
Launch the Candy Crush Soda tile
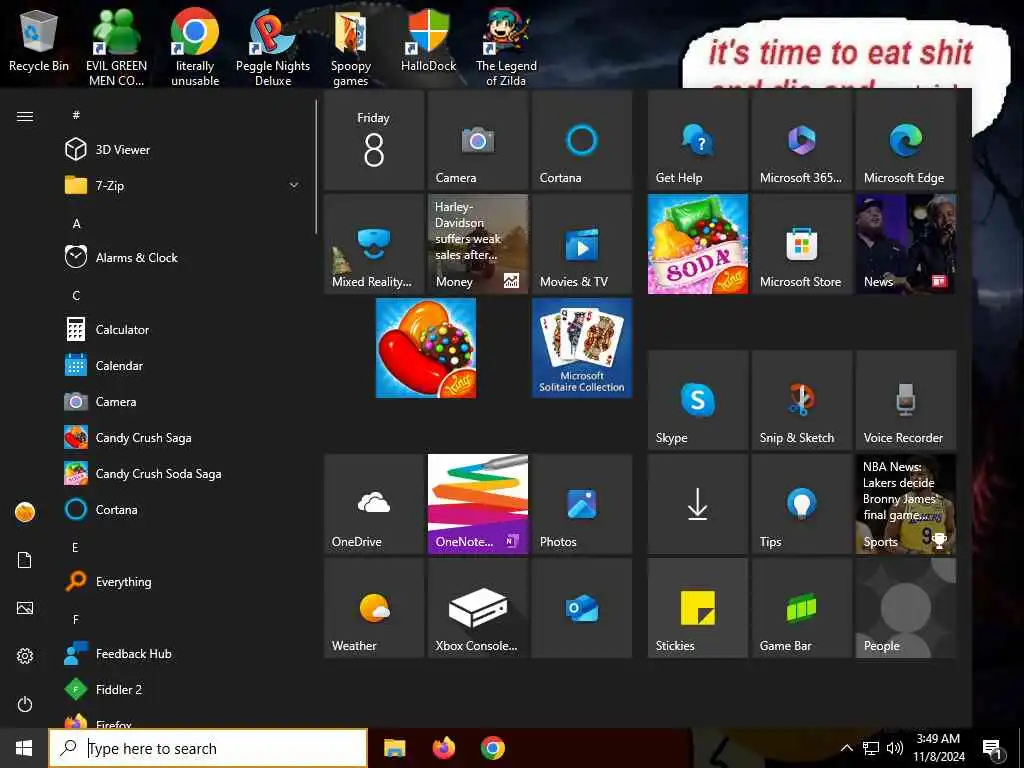697,244
